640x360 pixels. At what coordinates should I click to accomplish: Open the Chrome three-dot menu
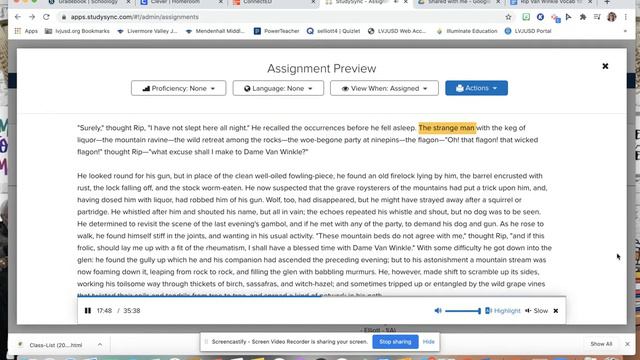point(625,17)
